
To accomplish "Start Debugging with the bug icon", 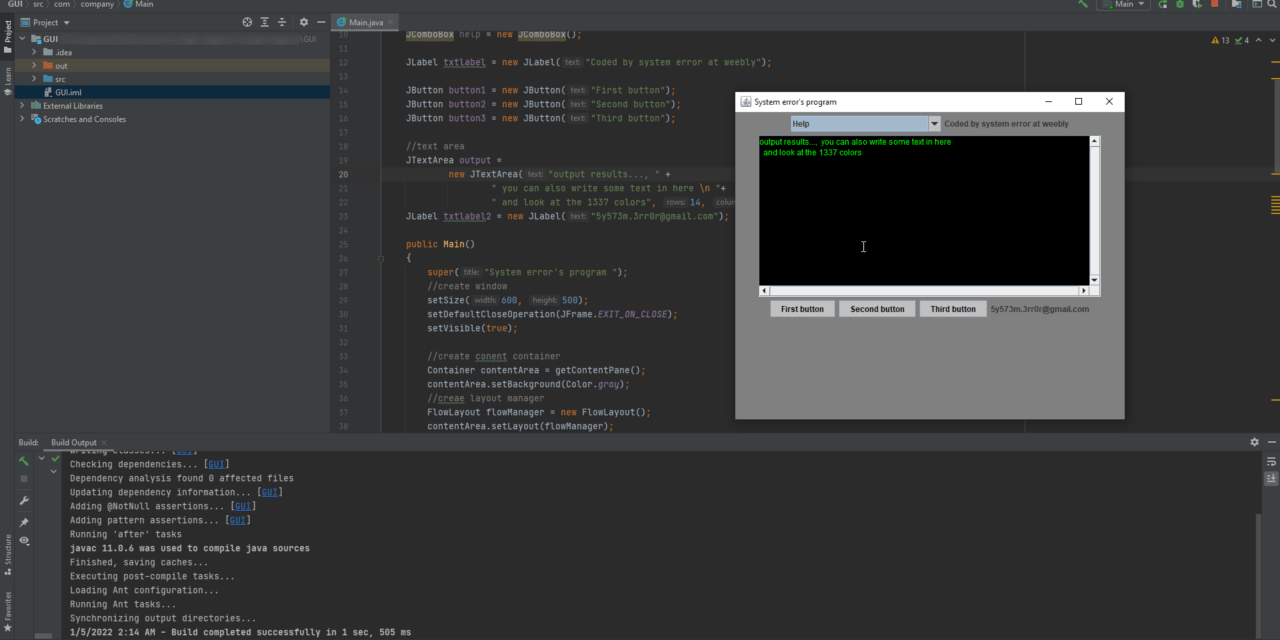I will tap(1180, 5).
